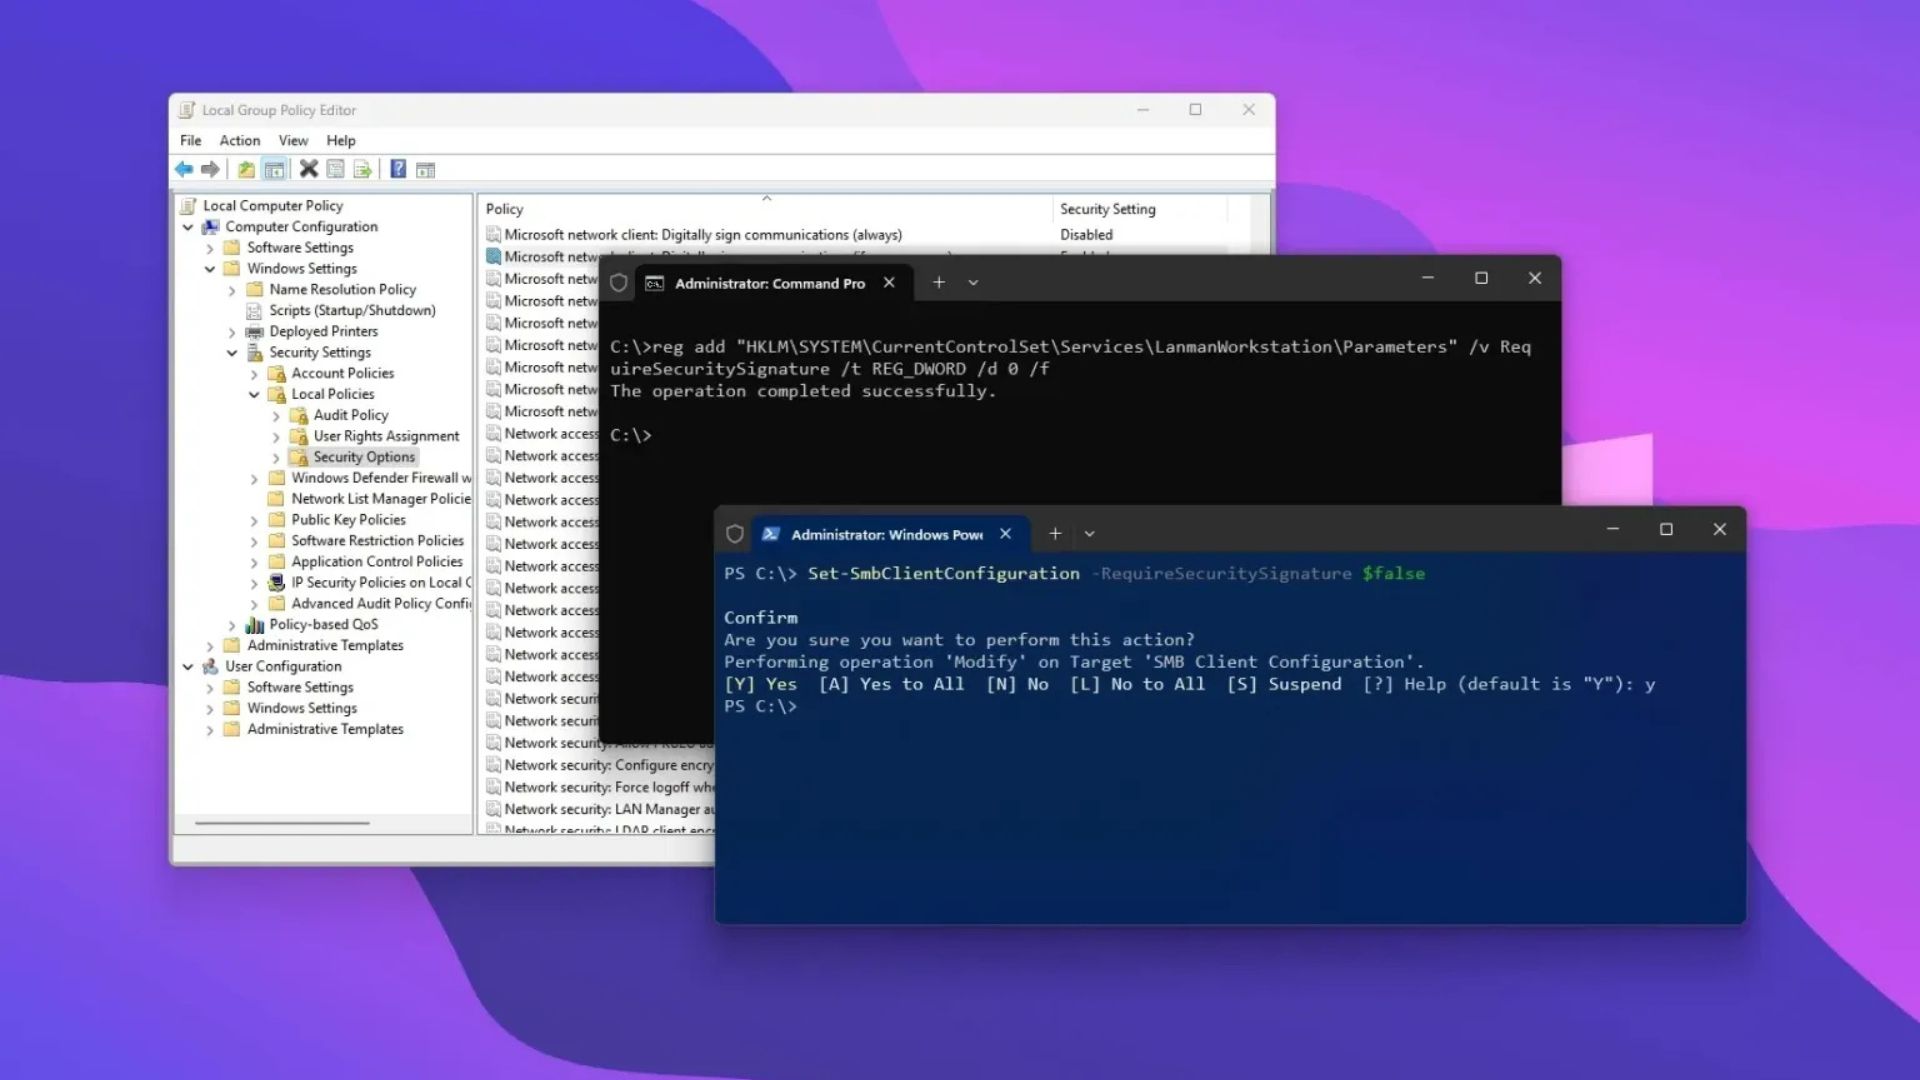Click the blue Help question-mark icon

pyautogui.click(x=398, y=169)
